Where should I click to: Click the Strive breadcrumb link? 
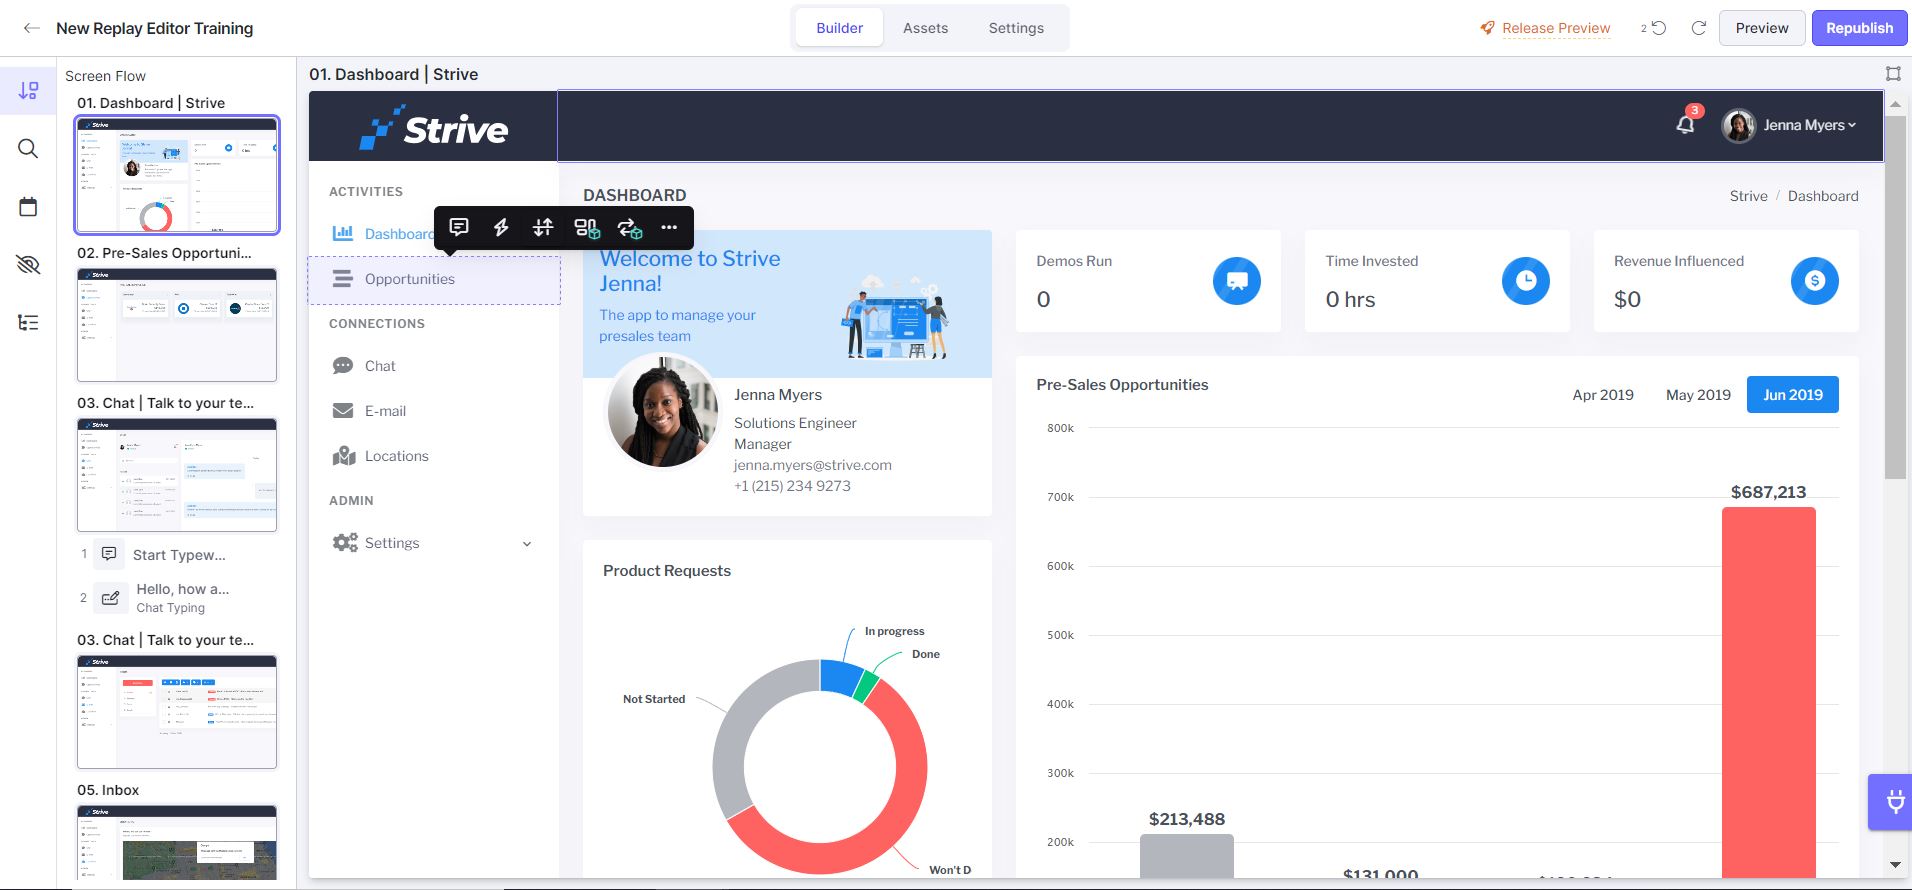(1748, 196)
